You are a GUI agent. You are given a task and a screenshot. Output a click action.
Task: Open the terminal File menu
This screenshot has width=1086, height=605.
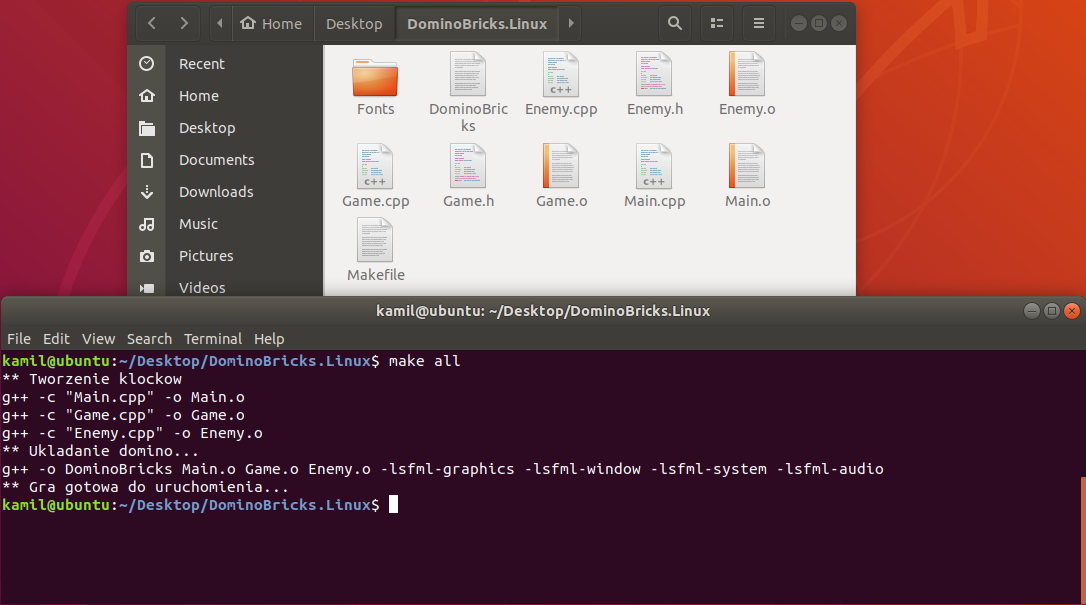(x=19, y=338)
